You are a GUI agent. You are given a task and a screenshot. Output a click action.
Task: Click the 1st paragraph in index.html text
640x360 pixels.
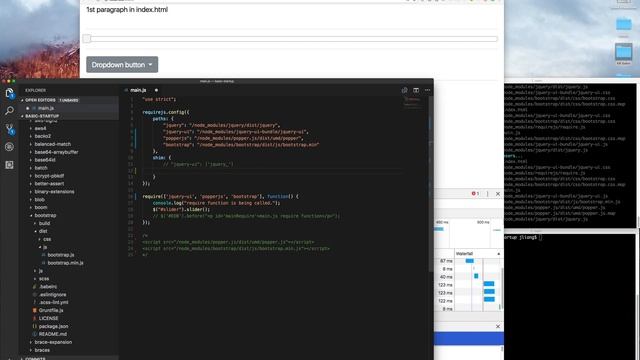[x=127, y=9]
